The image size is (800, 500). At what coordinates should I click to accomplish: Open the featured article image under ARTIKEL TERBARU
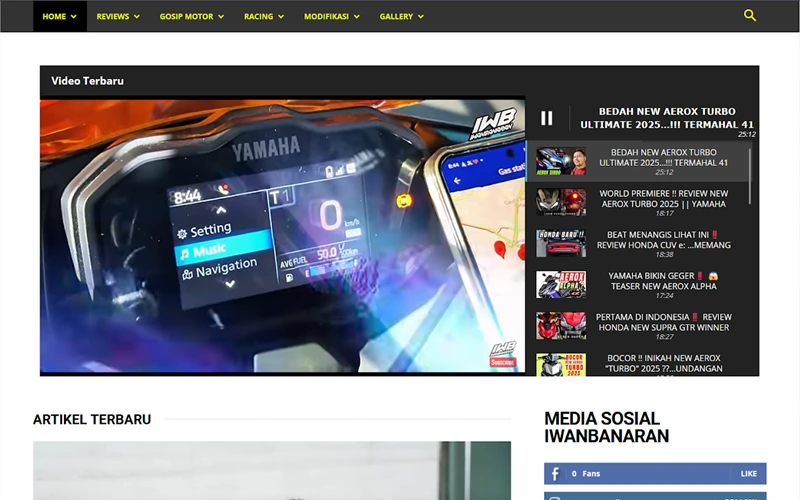point(272,470)
